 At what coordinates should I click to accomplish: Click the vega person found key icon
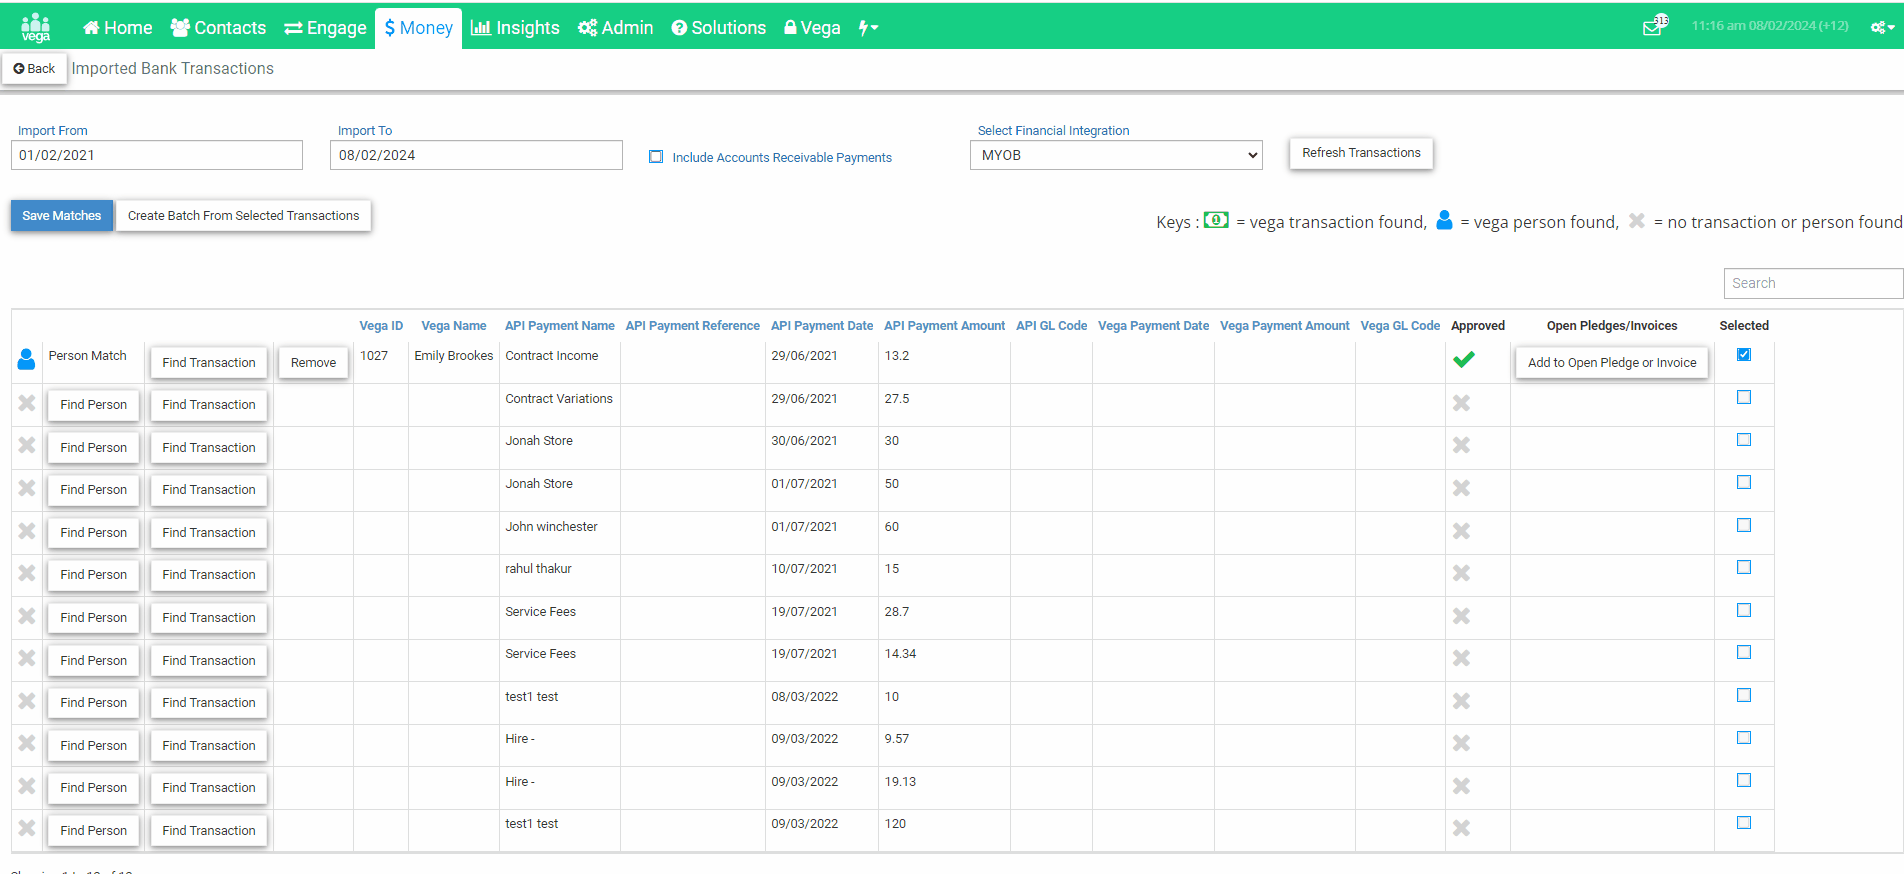point(1444,220)
